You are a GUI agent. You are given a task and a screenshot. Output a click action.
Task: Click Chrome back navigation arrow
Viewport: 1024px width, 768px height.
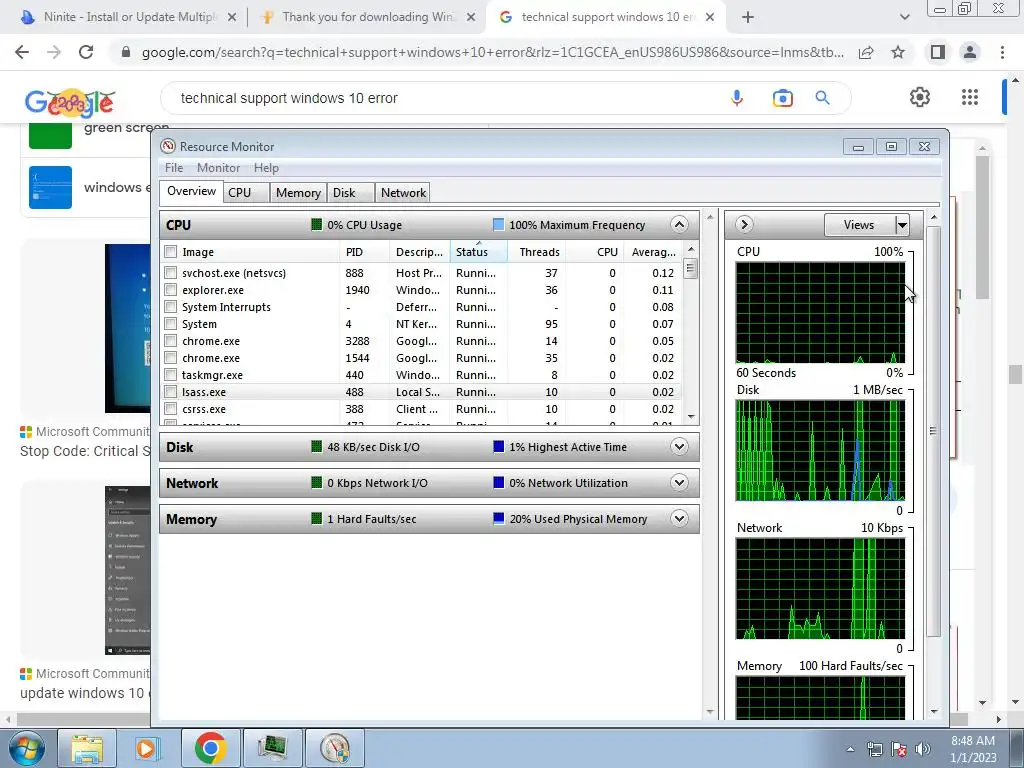22,52
